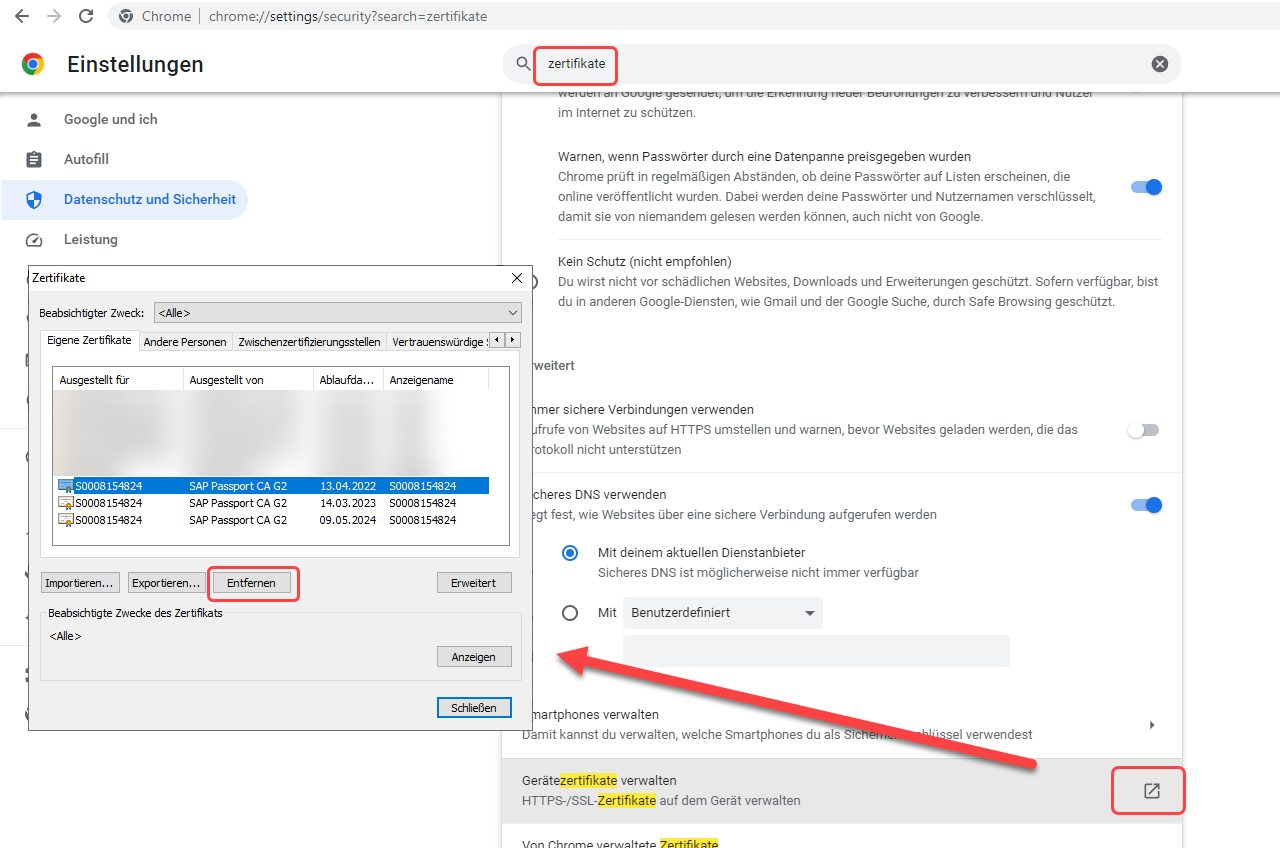Open Gerätezertifikate verwalten via external link icon

tap(1151, 791)
